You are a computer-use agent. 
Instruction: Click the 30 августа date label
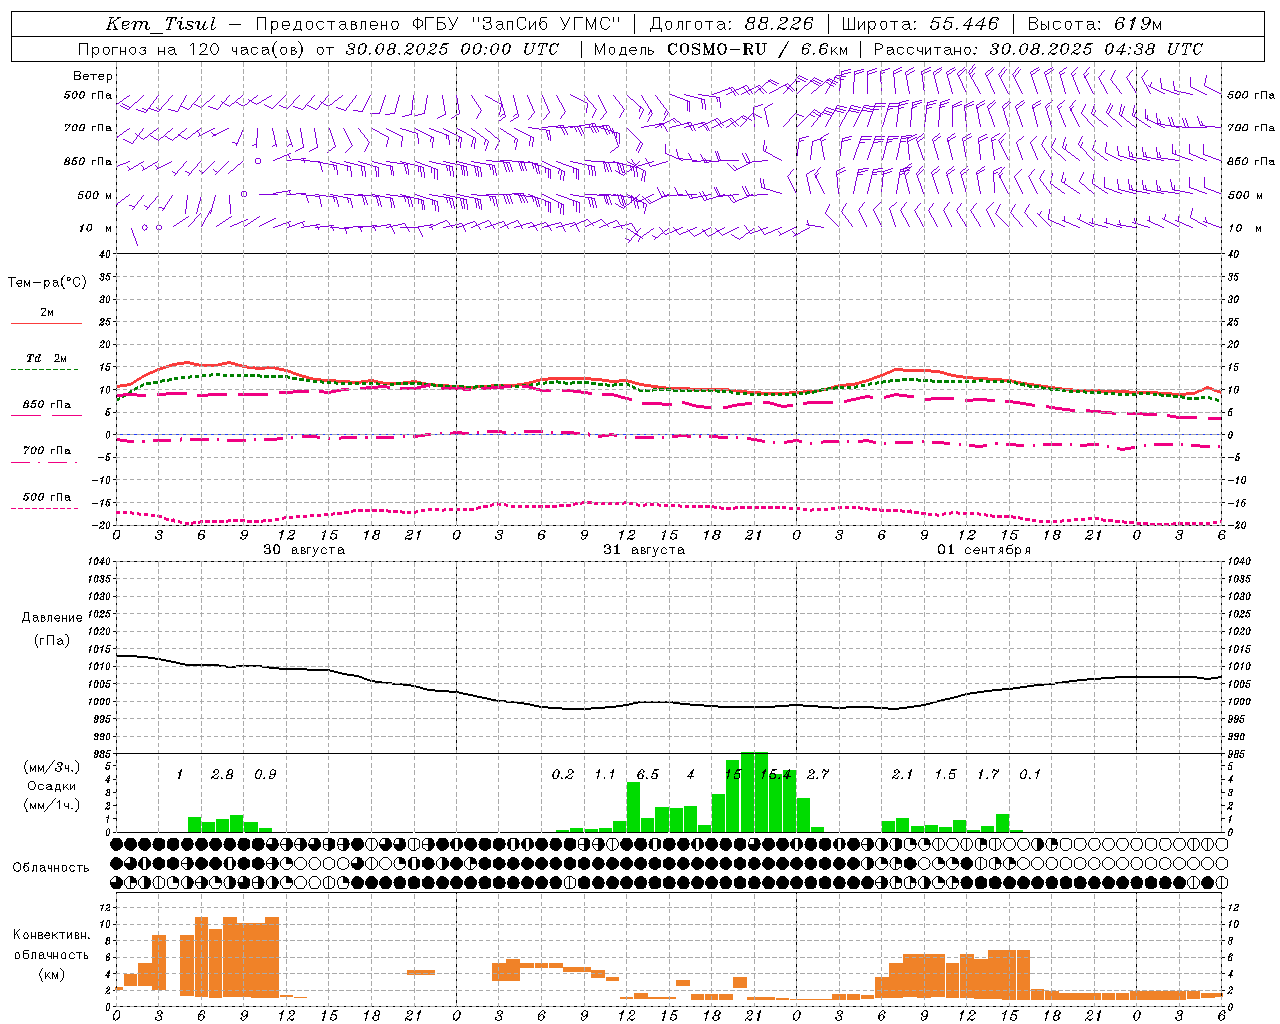303,550
